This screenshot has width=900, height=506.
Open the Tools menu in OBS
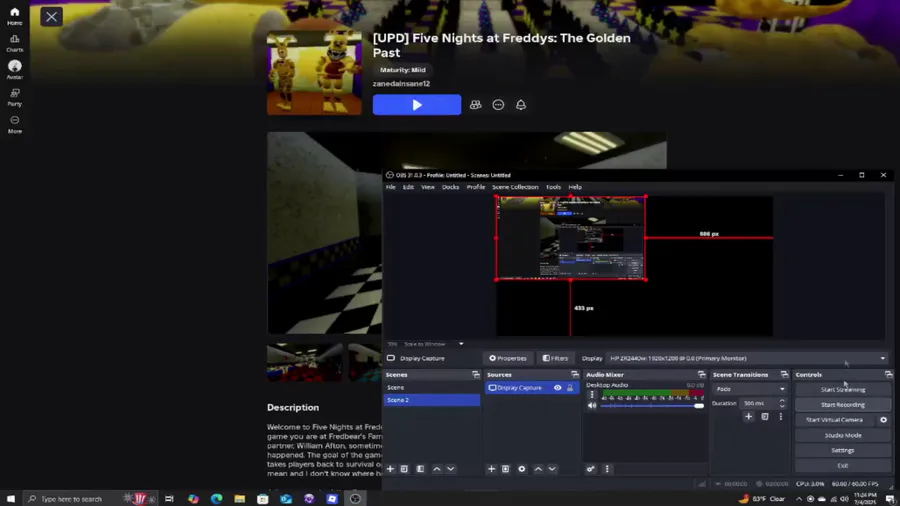pyautogui.click(x=553, y=187)
